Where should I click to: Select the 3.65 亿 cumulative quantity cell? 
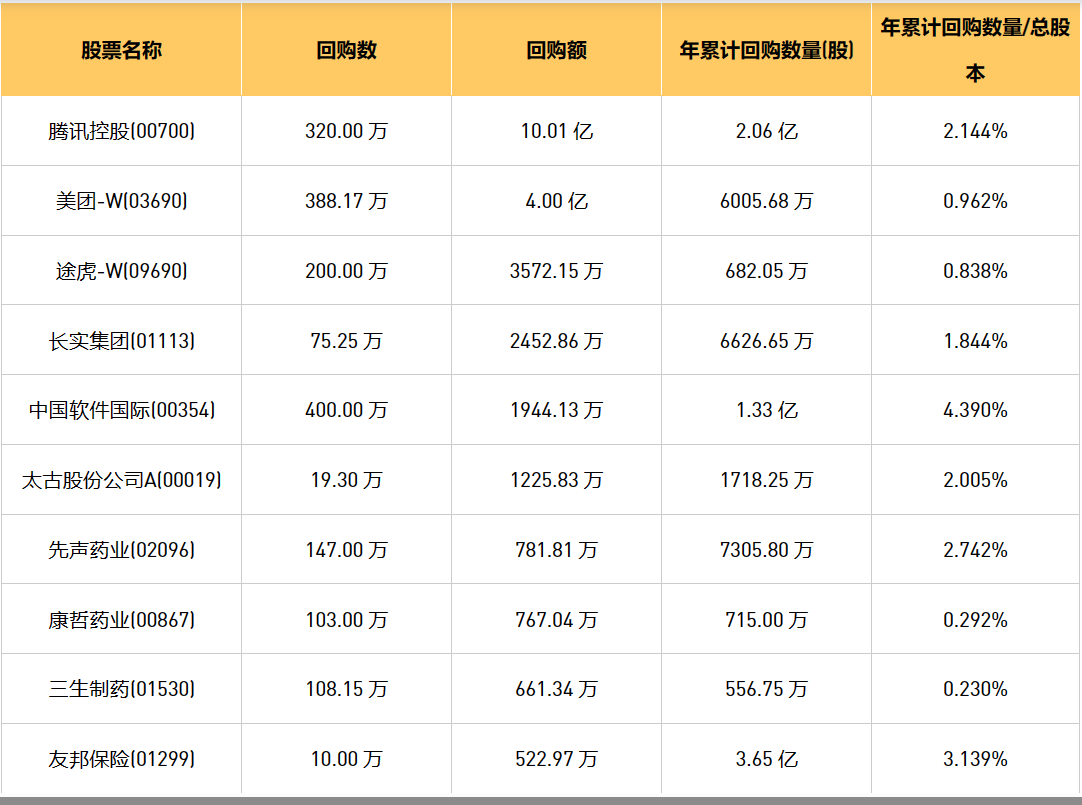pyautogui.click(x=766, y=759)
